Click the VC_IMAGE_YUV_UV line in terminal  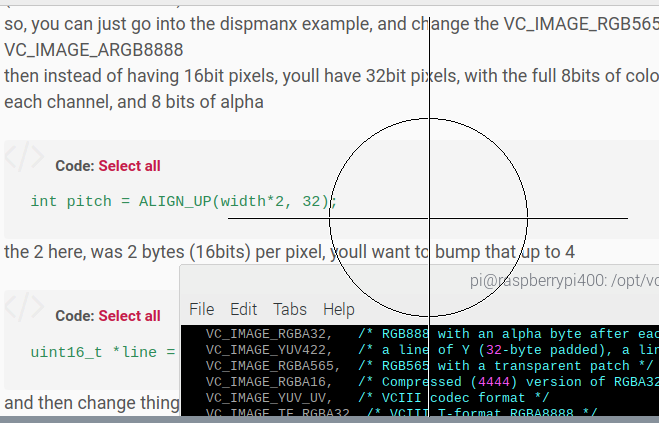click(x=377, y=398)
